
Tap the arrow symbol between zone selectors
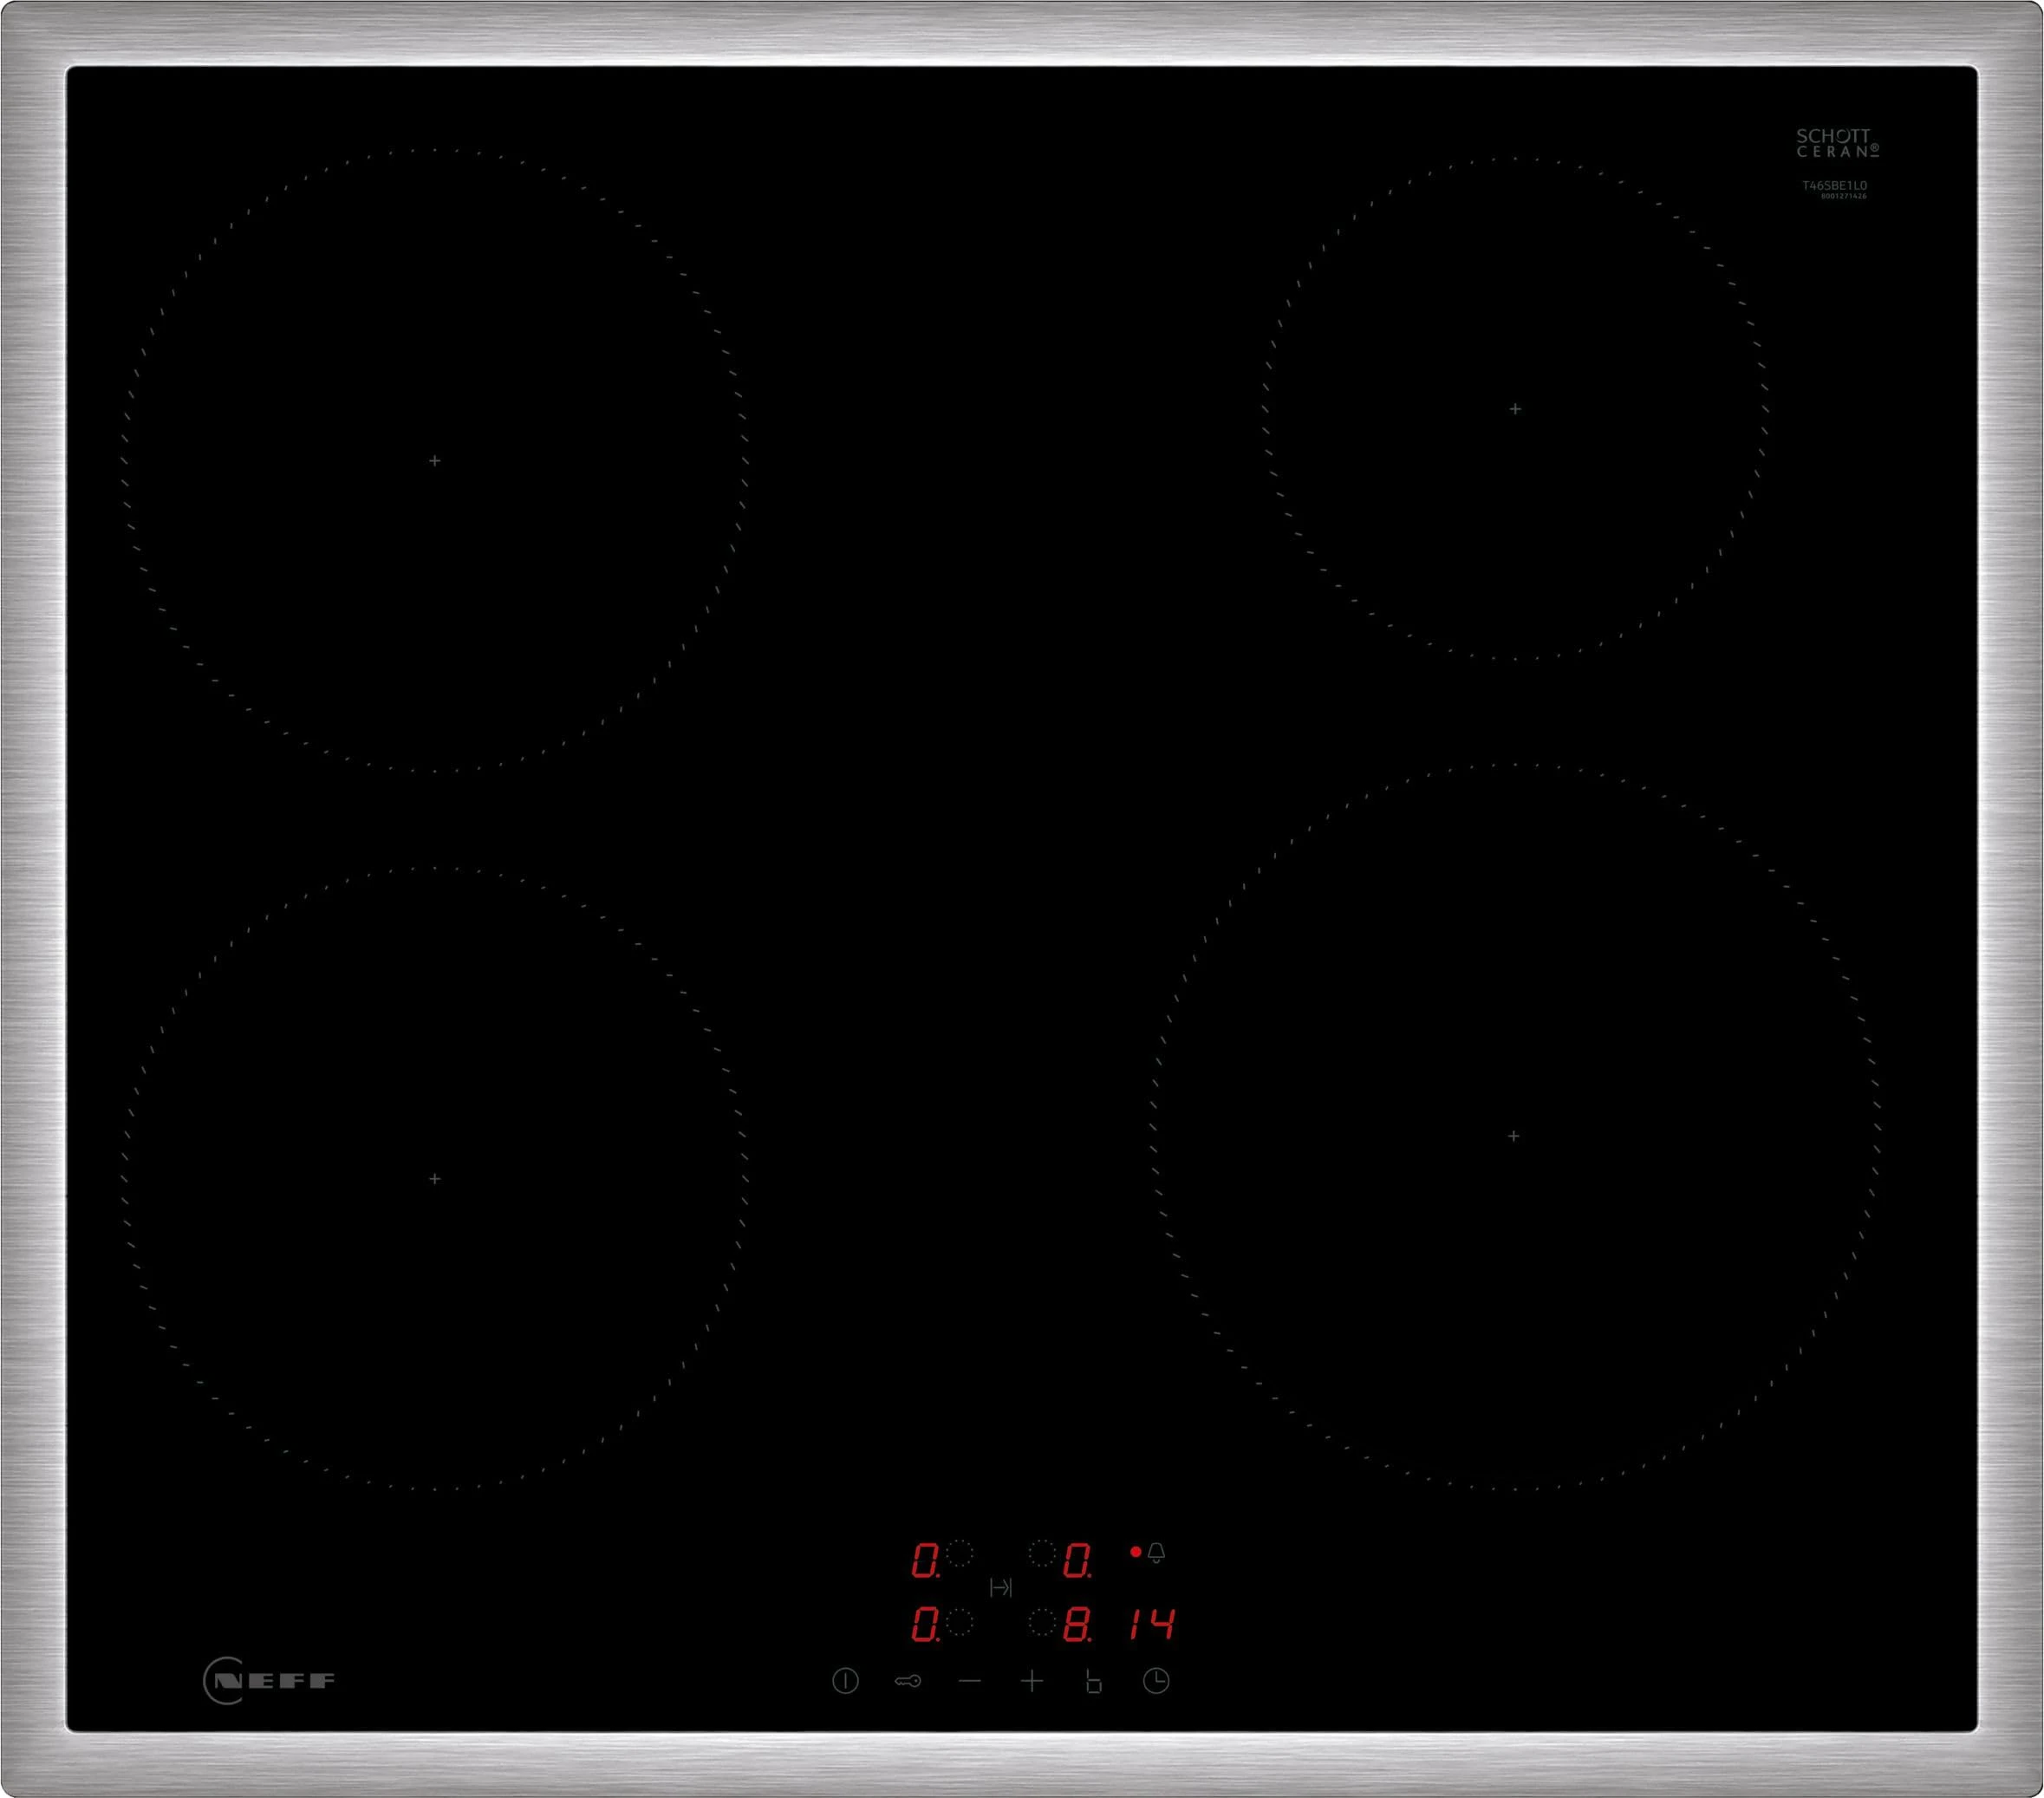point(1000,1587)
